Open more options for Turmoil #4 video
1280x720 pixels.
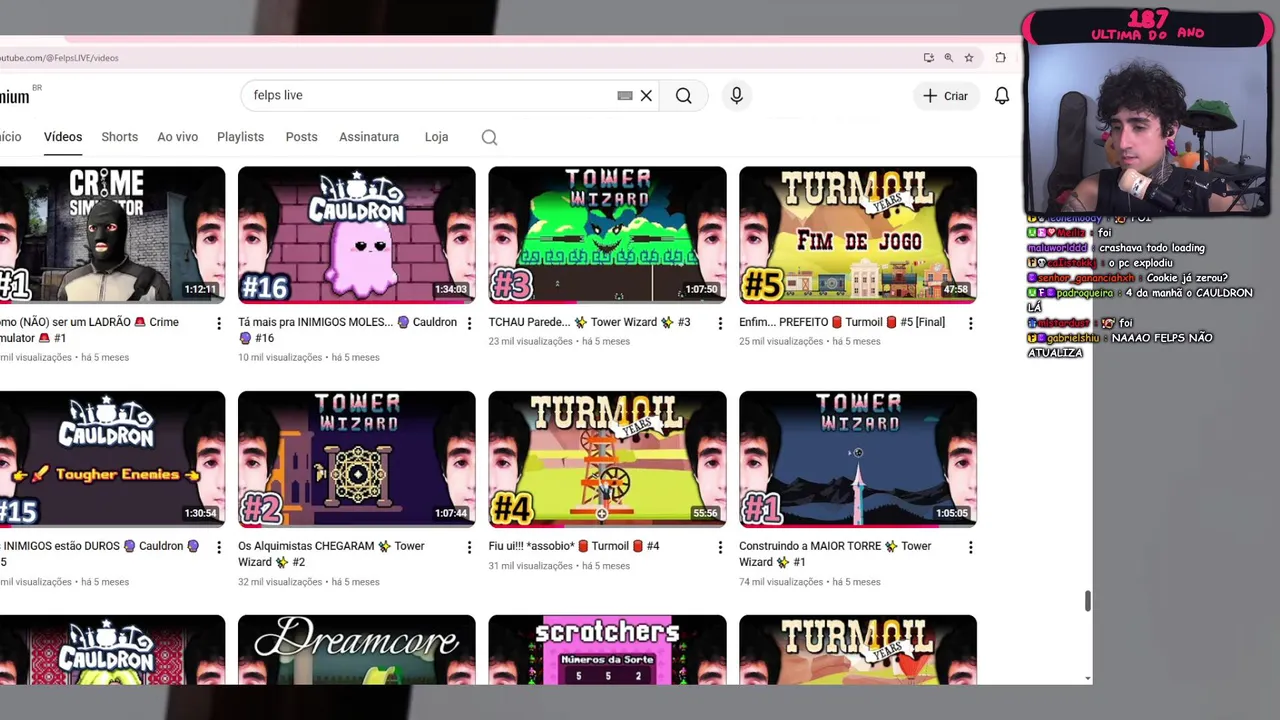(719, 547)
